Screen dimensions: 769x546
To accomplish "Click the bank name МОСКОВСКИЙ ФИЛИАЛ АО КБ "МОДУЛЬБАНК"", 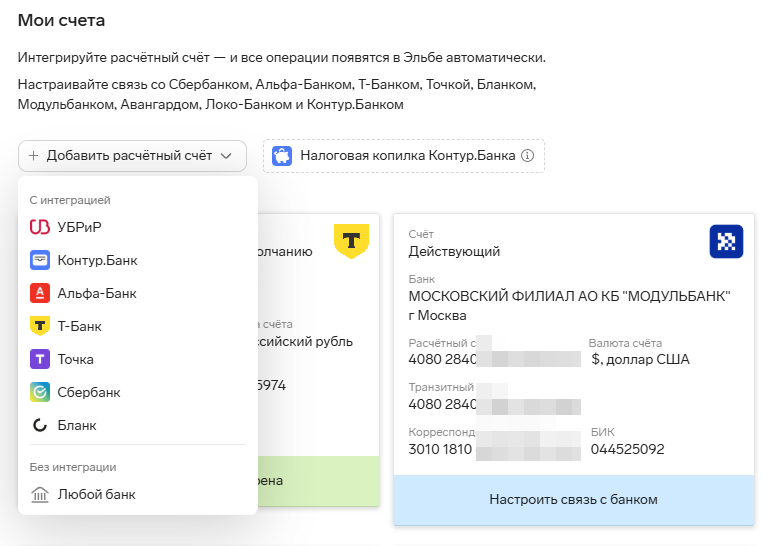I will [x=569, y=296].
